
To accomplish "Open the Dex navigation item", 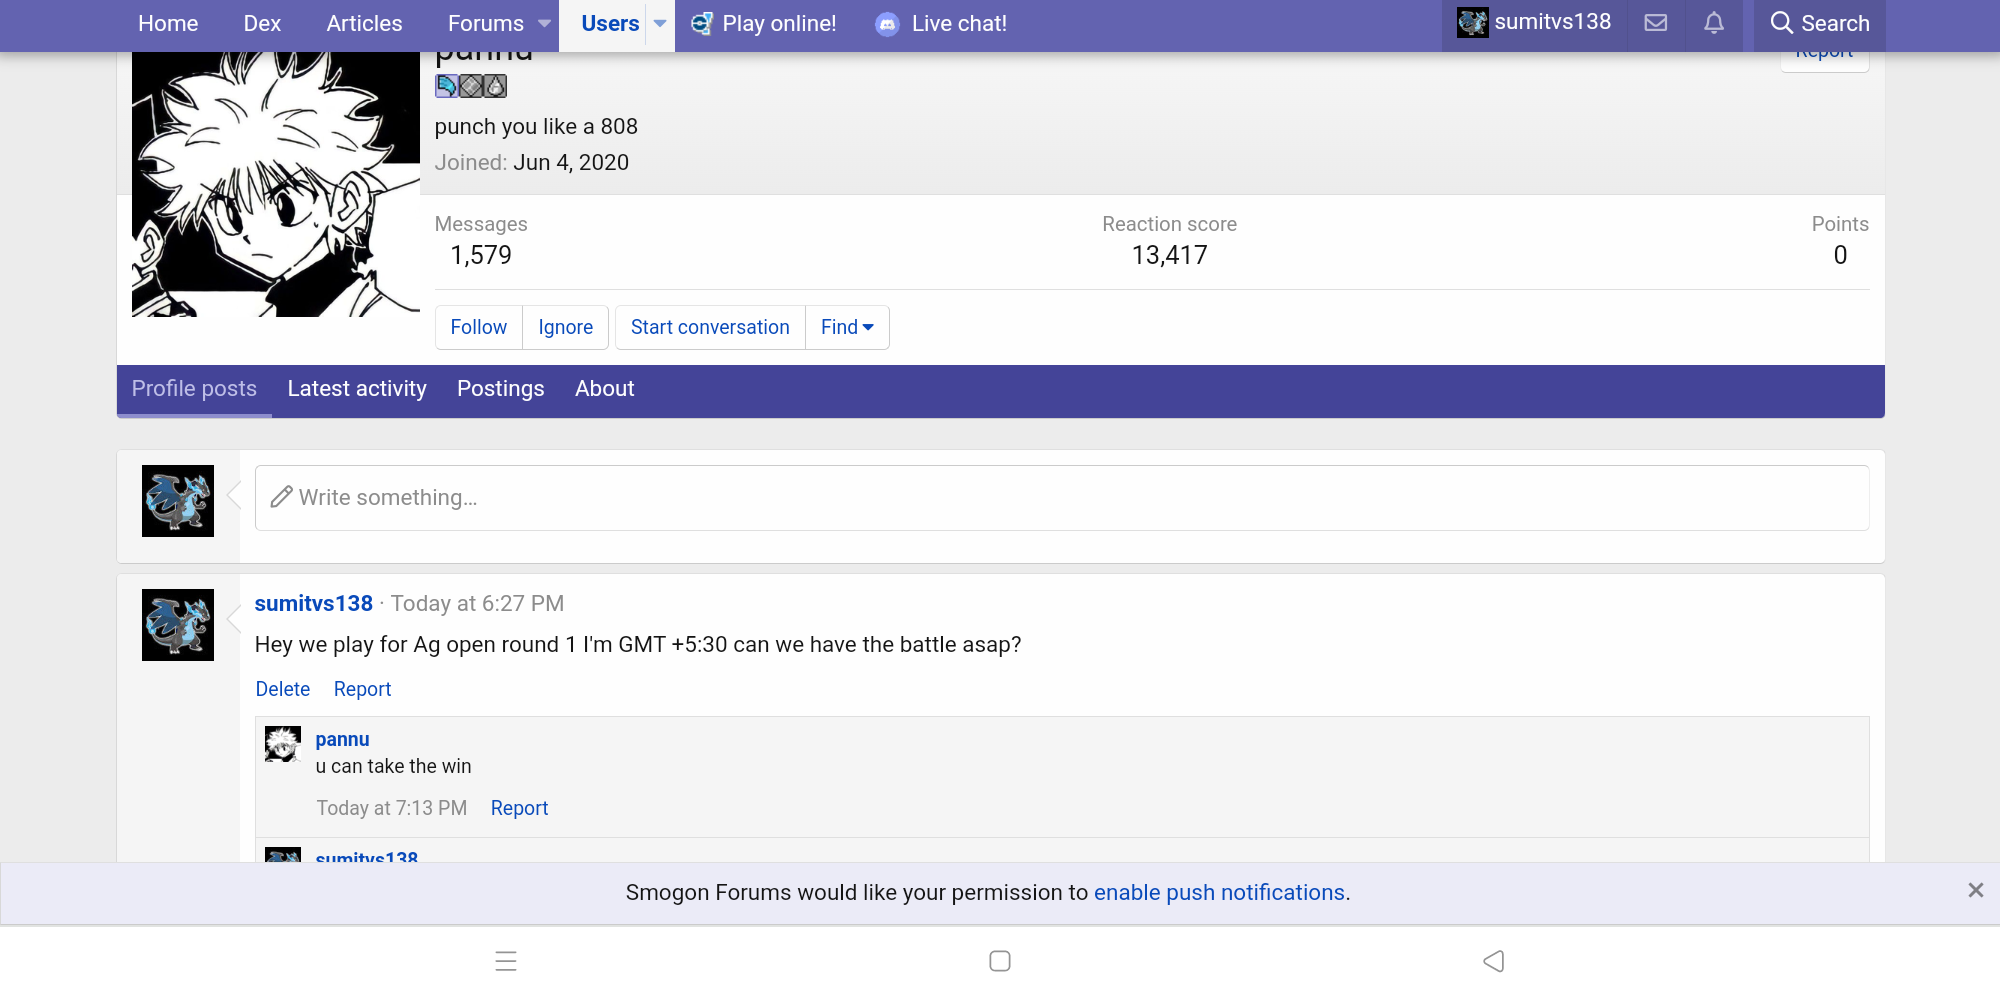I will [x=262, y=23].
